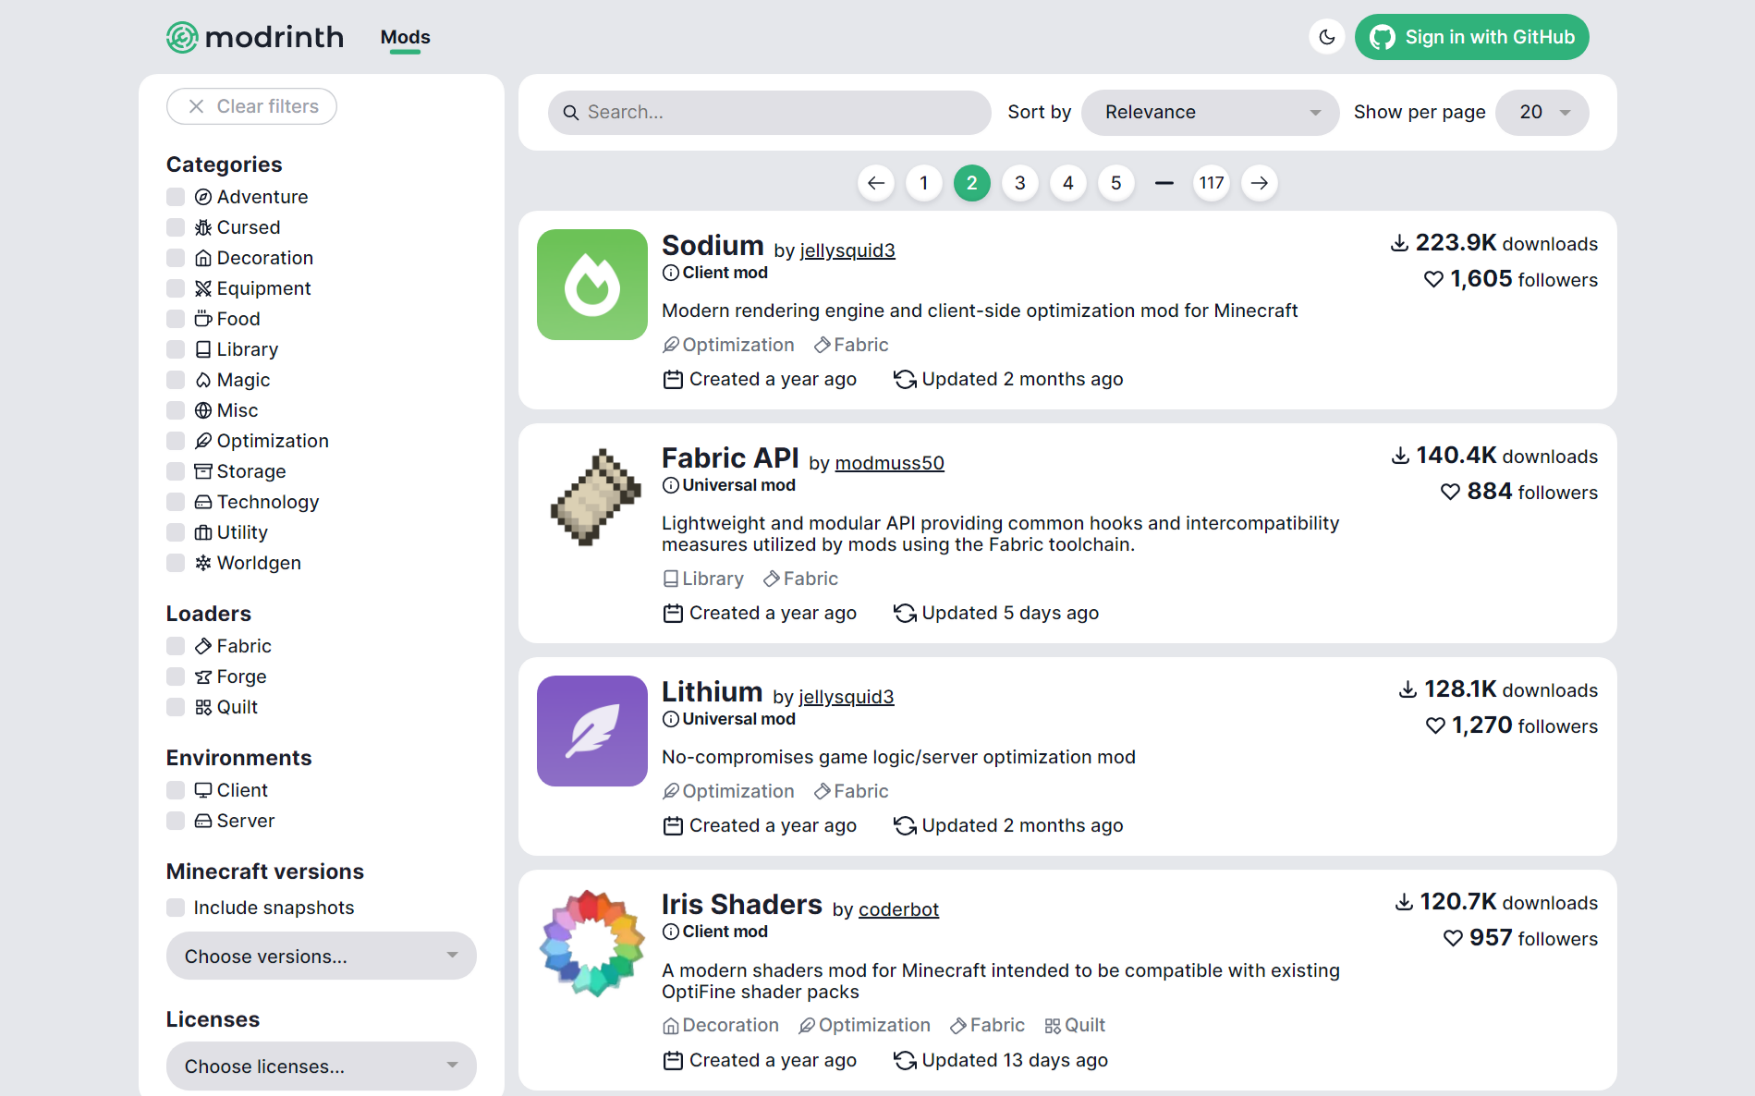
Task: Open the Sort by Relevance dropdown
Action: tap(1210, 113)
